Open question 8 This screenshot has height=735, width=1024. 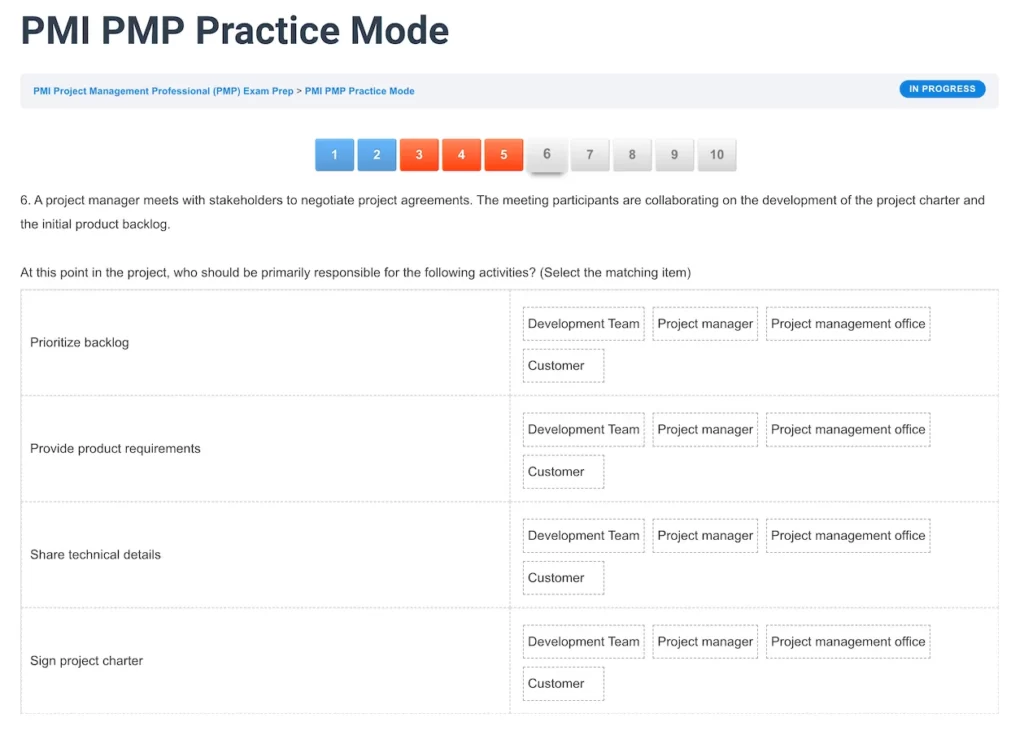point(632,155)
